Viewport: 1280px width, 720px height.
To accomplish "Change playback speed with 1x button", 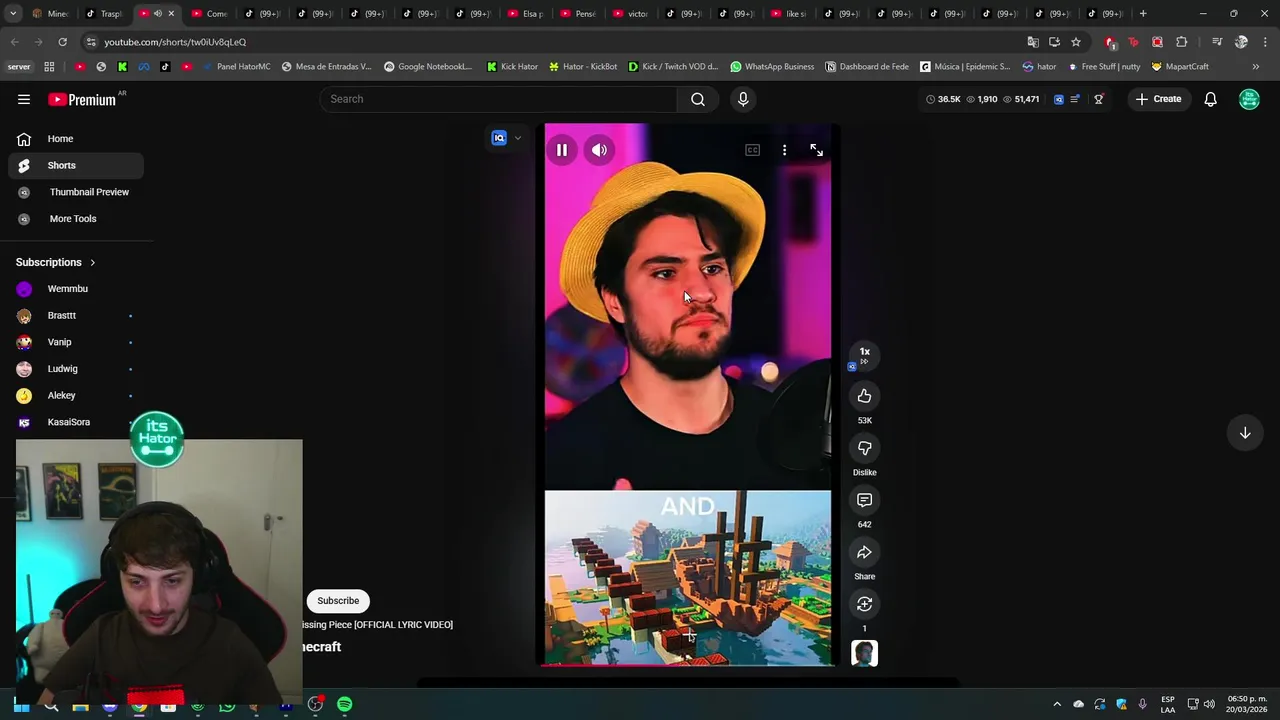I will (864, 355).
